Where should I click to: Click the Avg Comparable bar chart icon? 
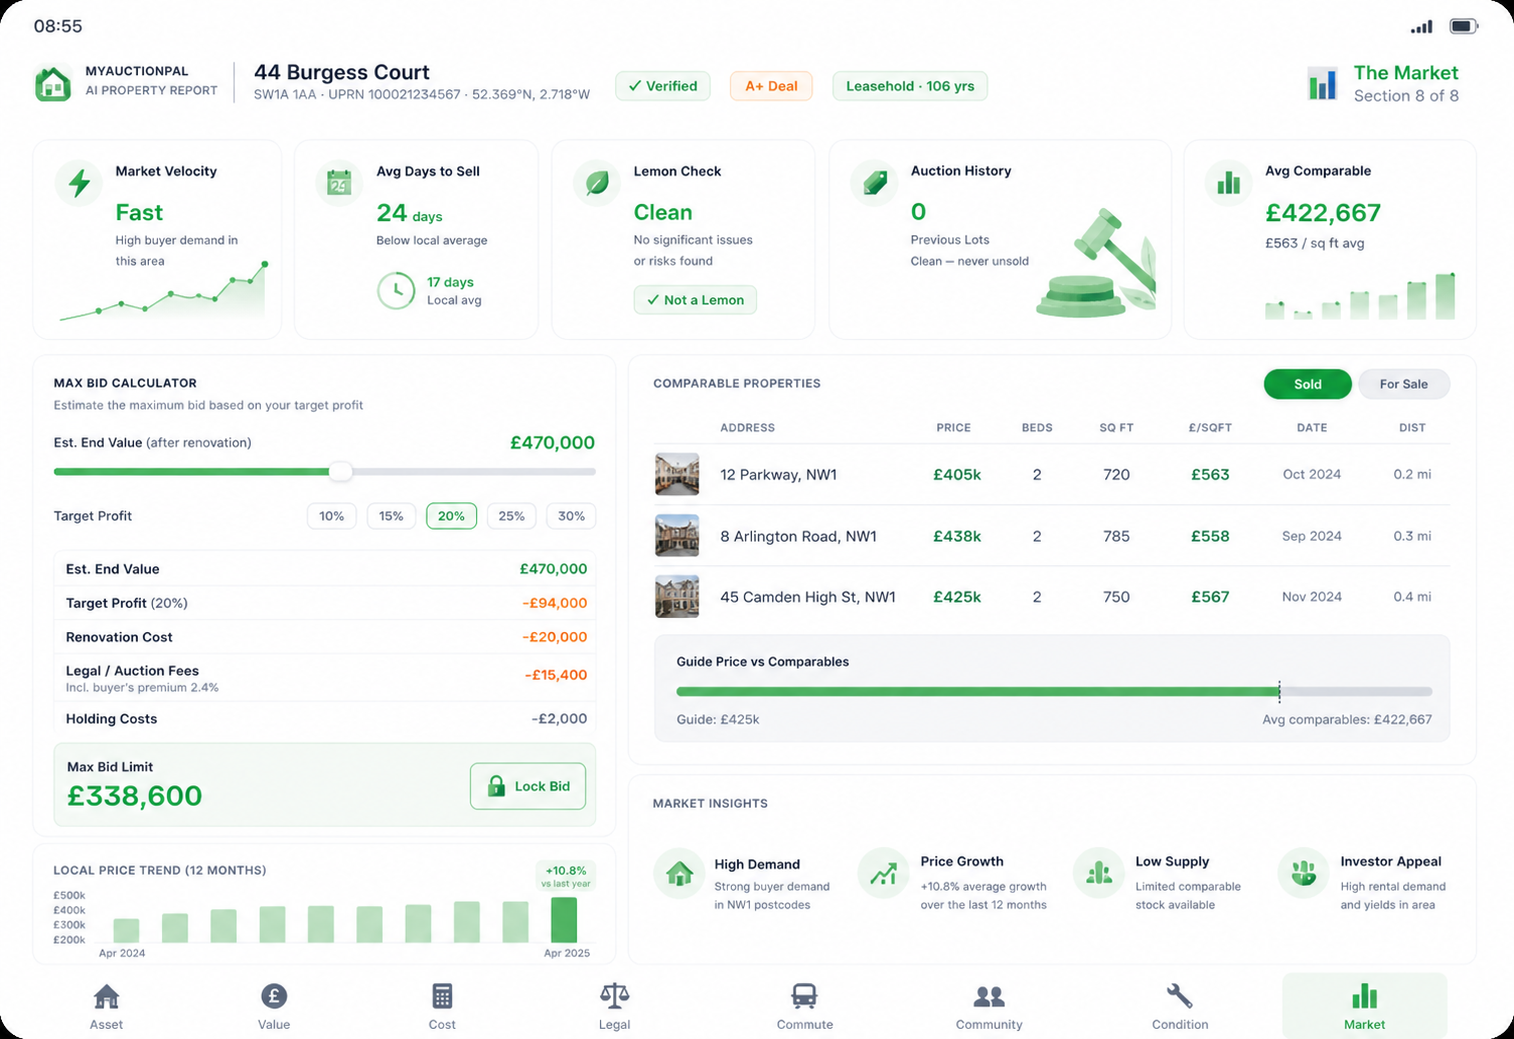coord(1229,182)
